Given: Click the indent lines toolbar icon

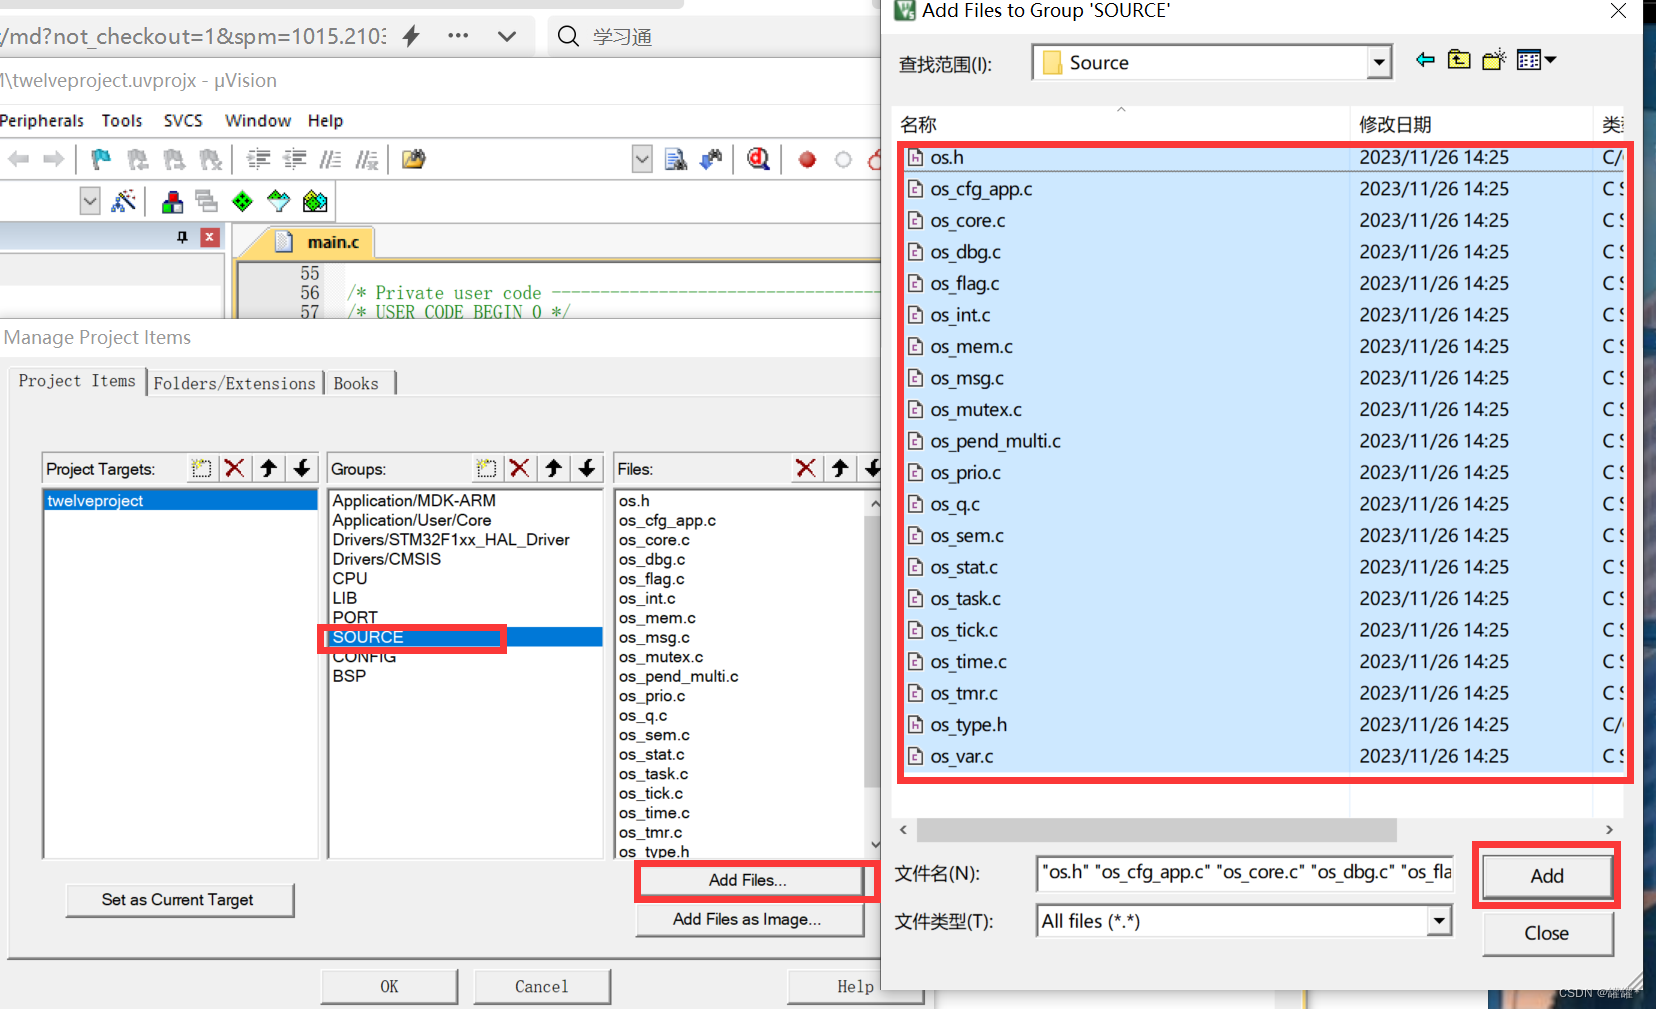Looking at the screenshot, I should point(258,159).
